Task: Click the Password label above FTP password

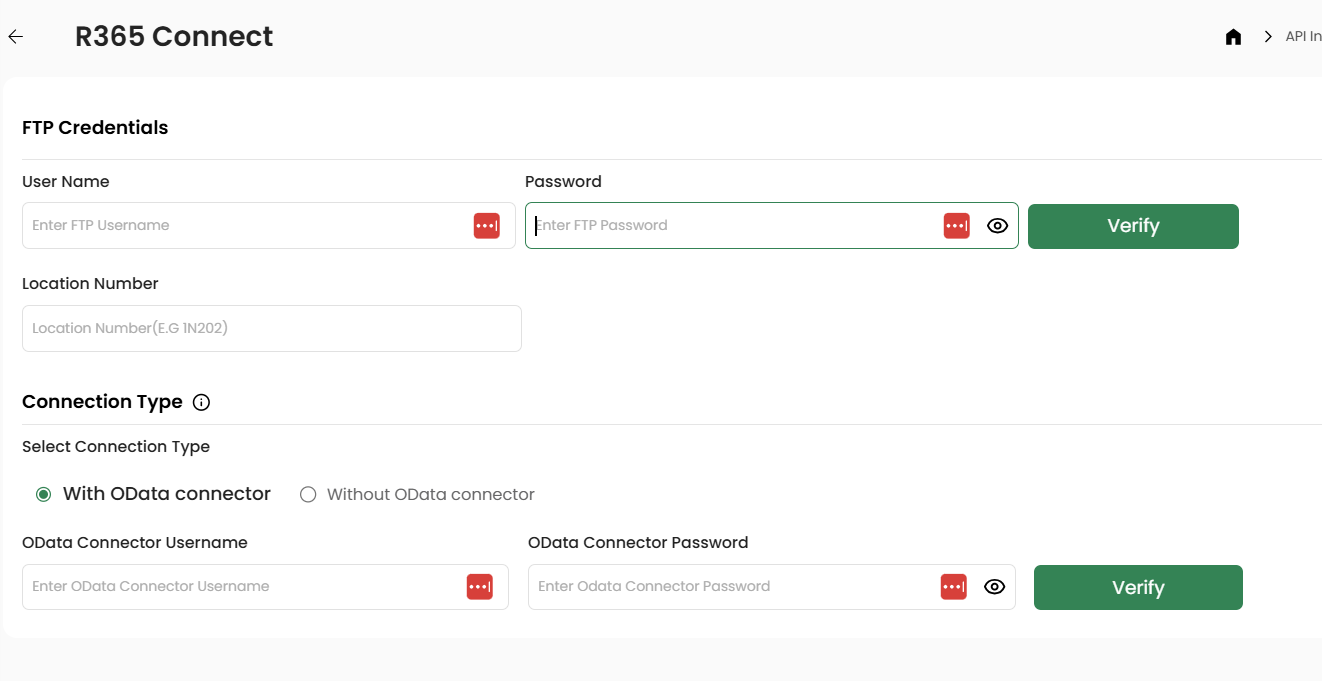Action: (563, 182)
